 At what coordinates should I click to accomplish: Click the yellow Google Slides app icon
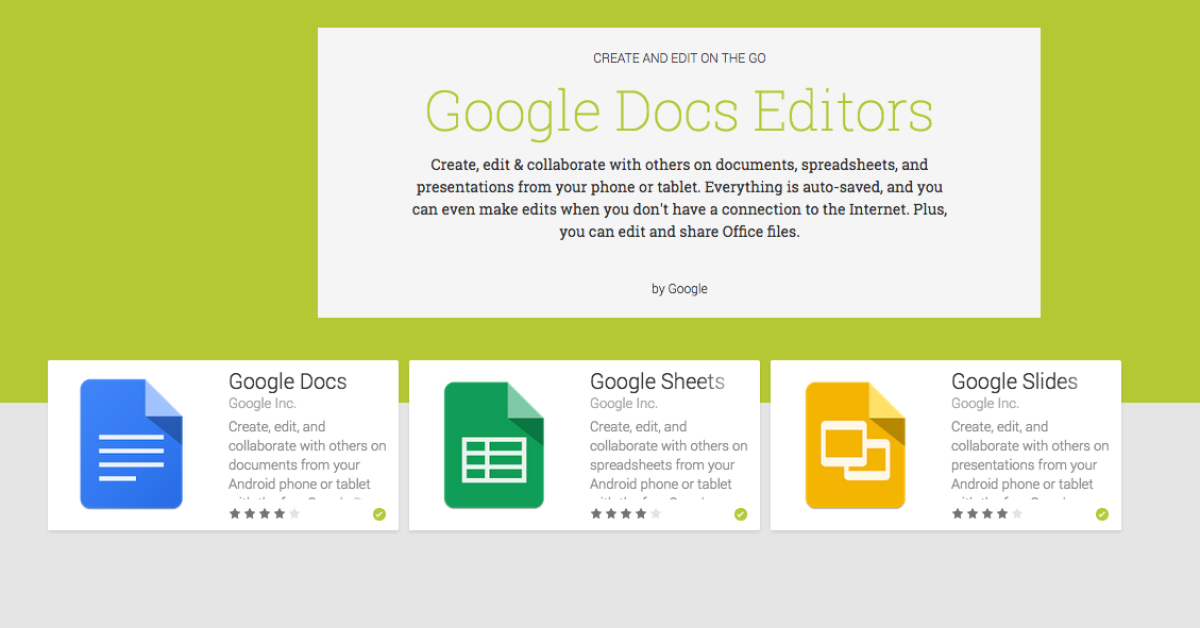tap(855, 443)
